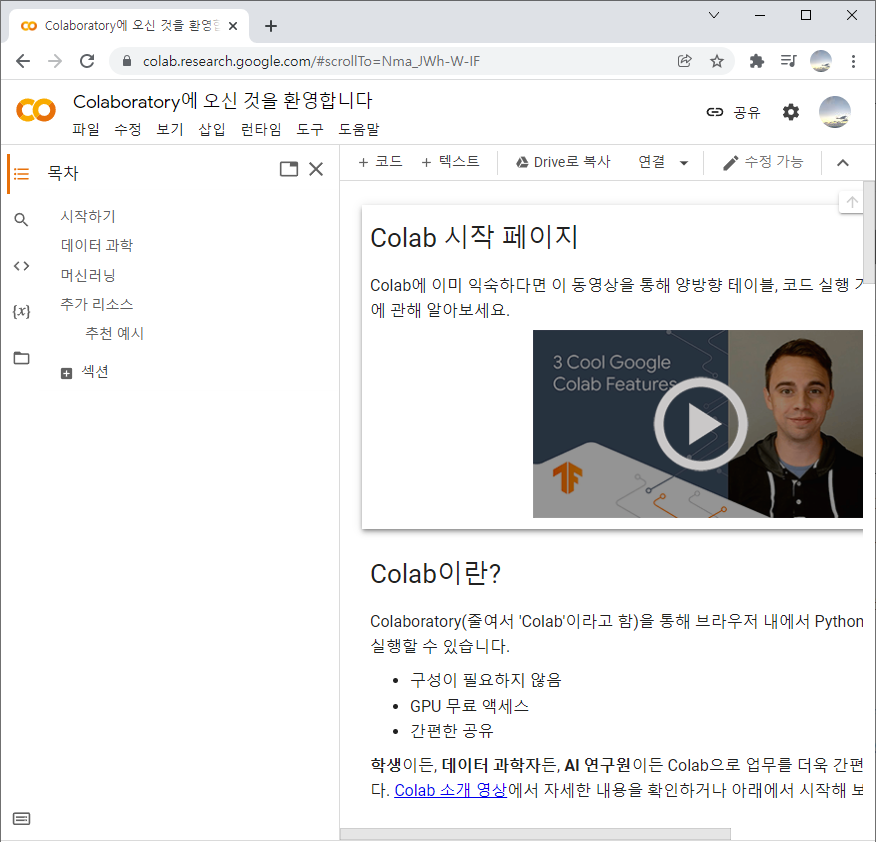Viewport: 876px width, 842px height.
Task: Click the Colab account avatar
Action: click(835, 112)
